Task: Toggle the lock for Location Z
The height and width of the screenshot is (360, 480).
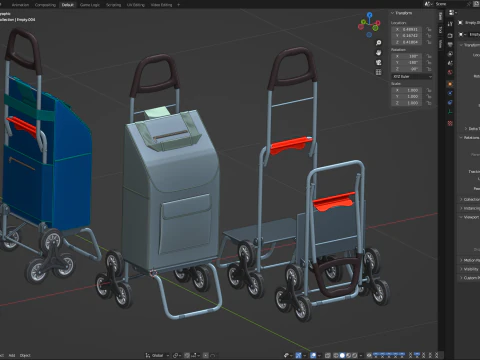Action: [x=428, y=42]
